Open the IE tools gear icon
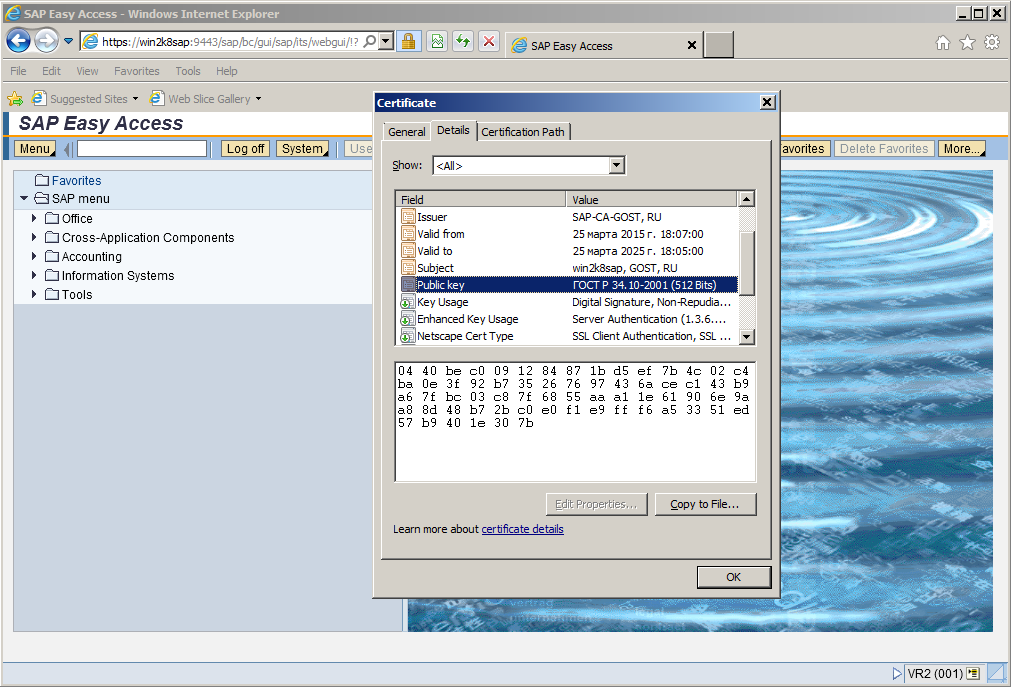This screenshot has height=687, width=1011. (x=991, y=42)
